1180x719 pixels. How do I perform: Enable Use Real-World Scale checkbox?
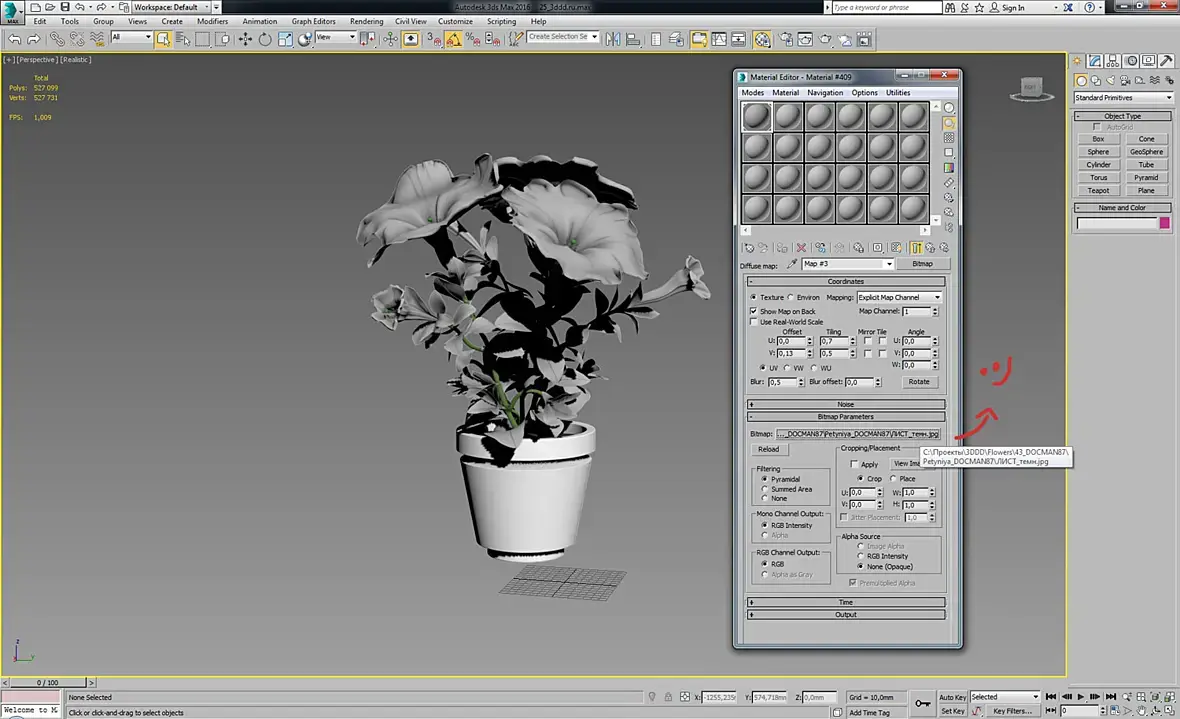coord(754,322)
